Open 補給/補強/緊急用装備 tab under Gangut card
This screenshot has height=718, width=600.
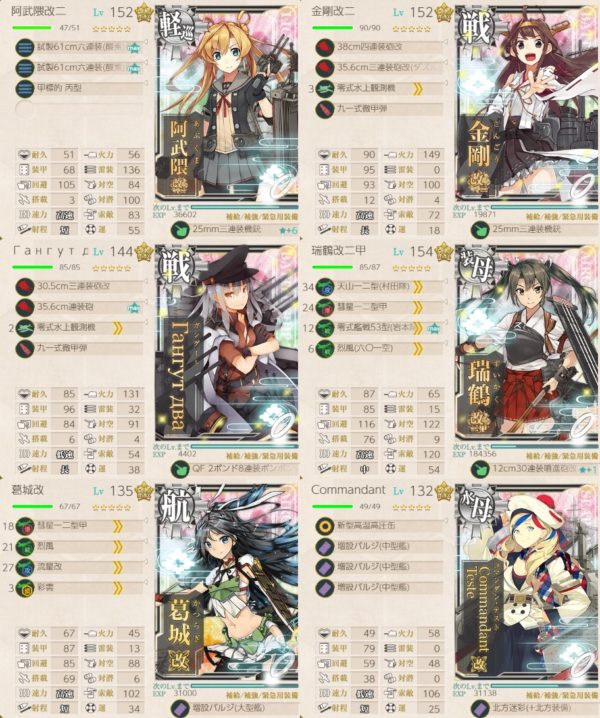262,456
